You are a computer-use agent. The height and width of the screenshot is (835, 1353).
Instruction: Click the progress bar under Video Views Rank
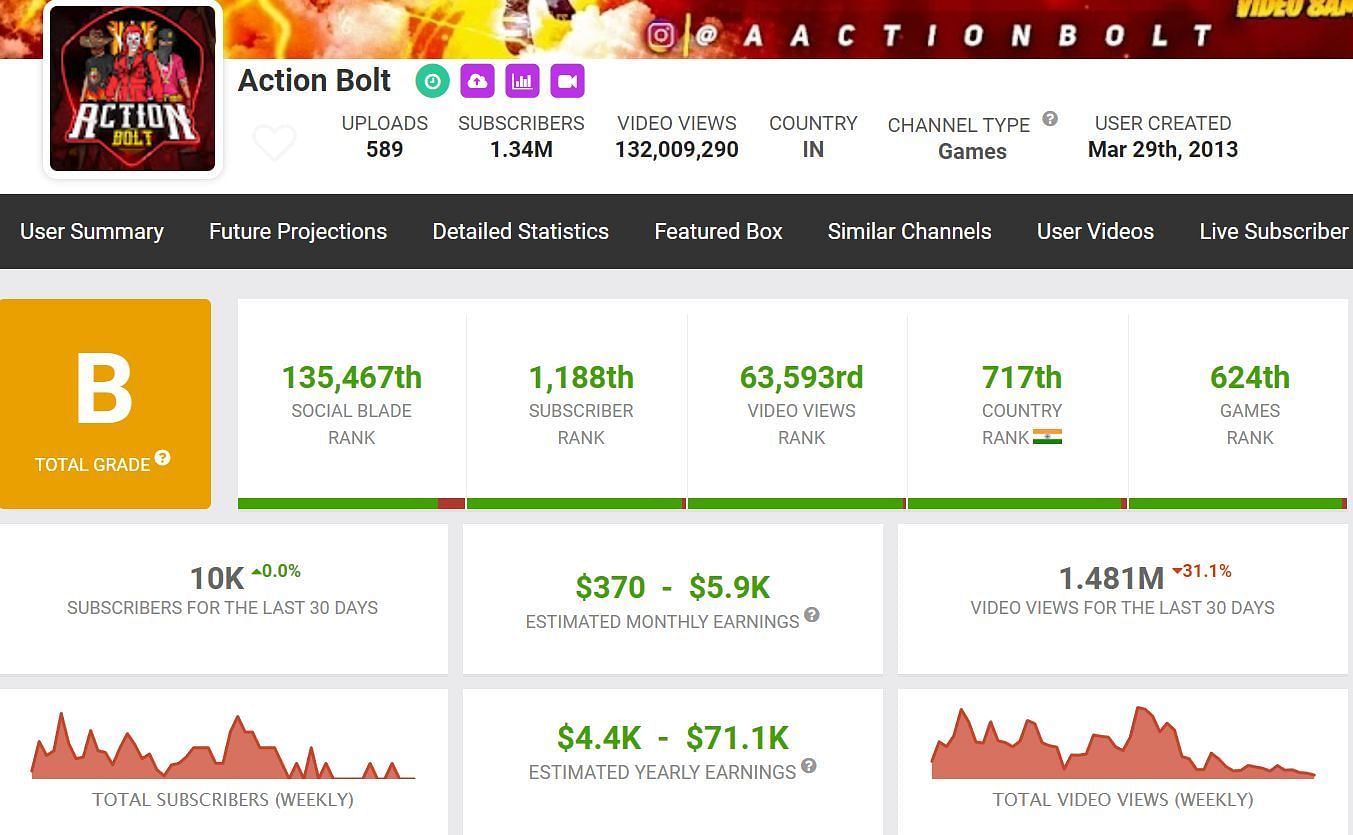(797, 503)
